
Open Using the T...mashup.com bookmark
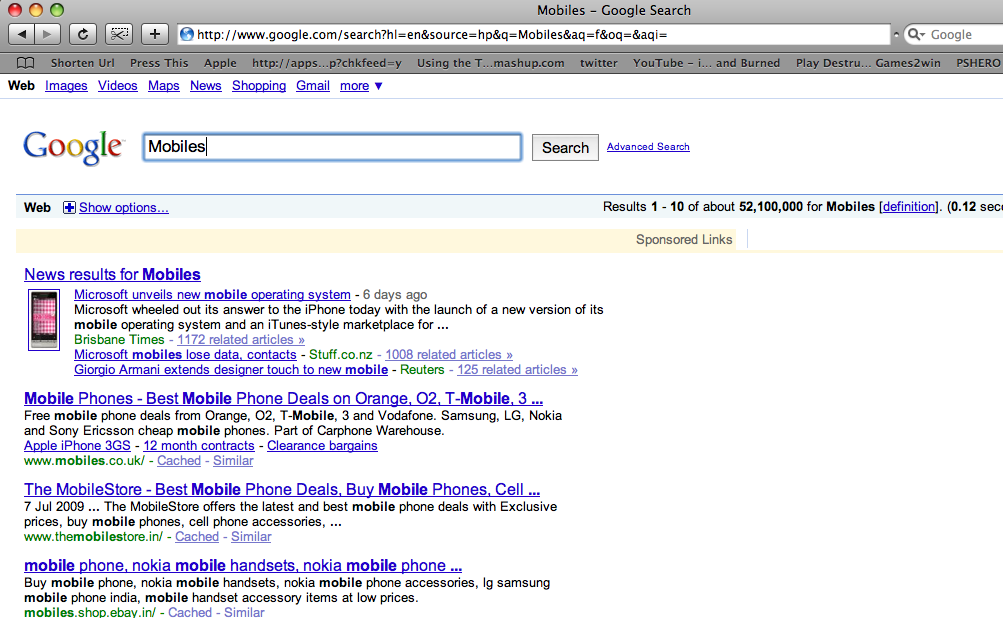tap(491, 63)
